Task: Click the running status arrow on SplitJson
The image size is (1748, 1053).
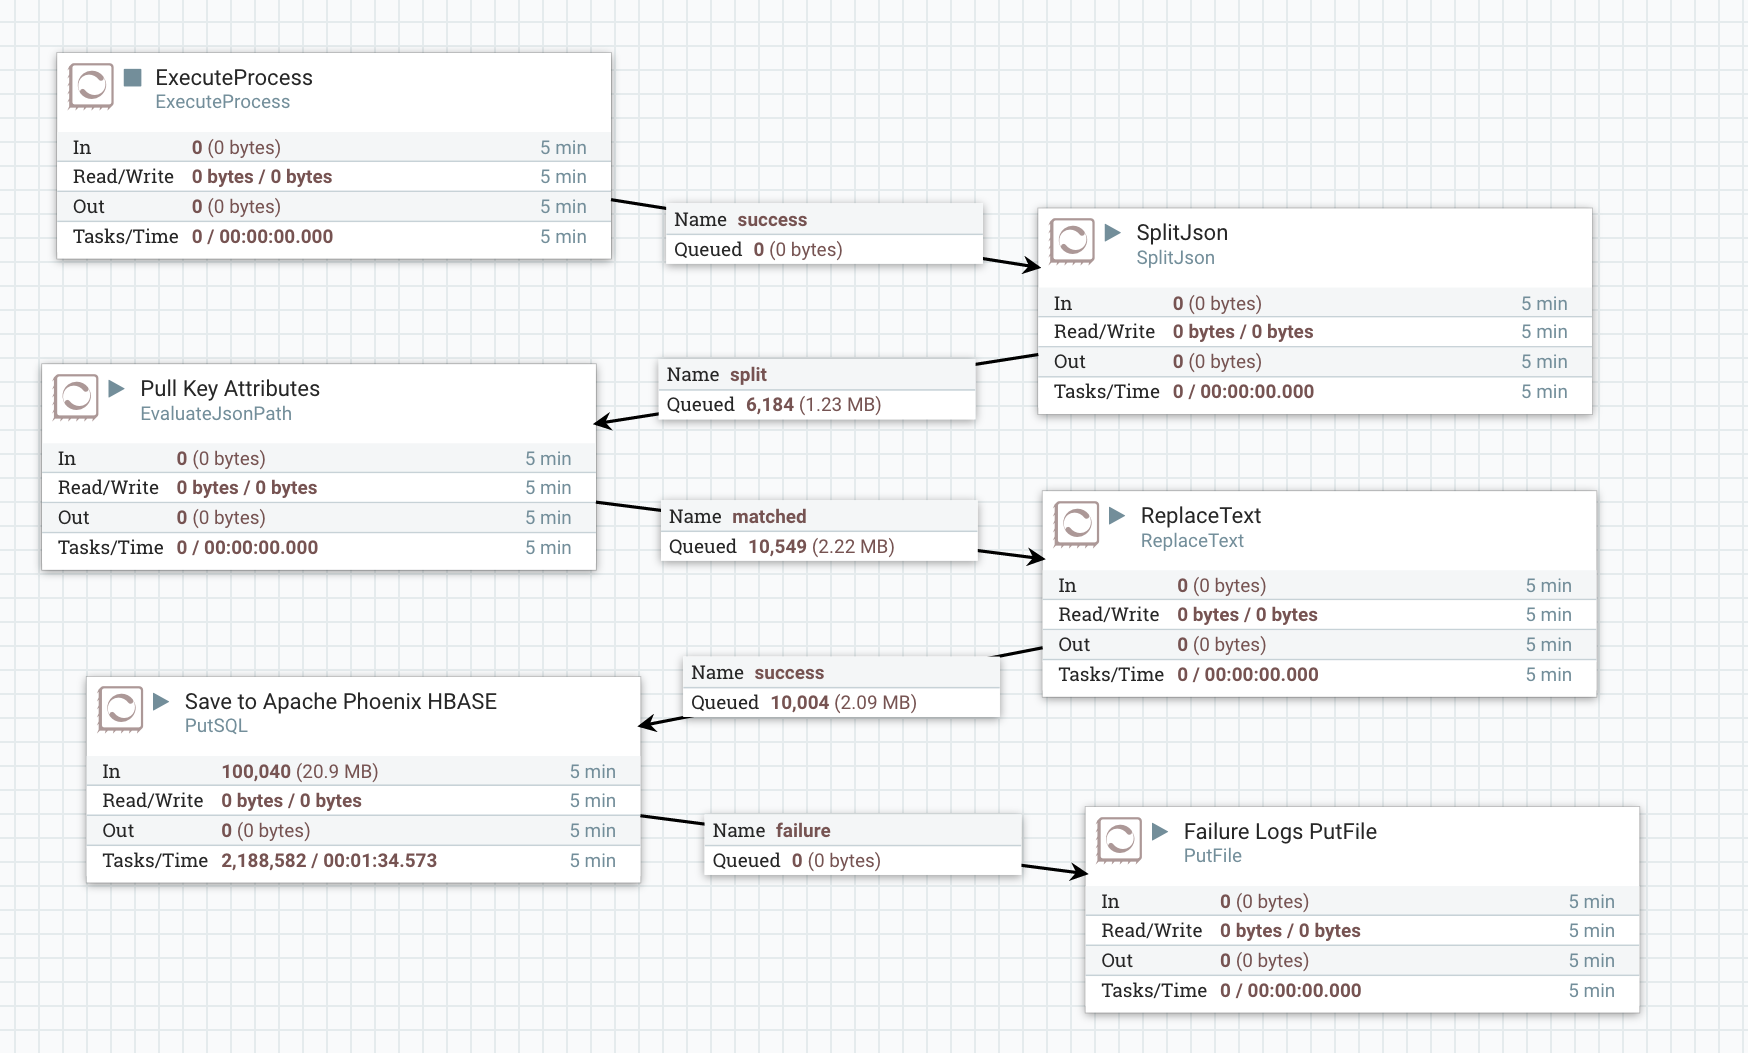Action: pyautogui.click(x=1112, y=232)
